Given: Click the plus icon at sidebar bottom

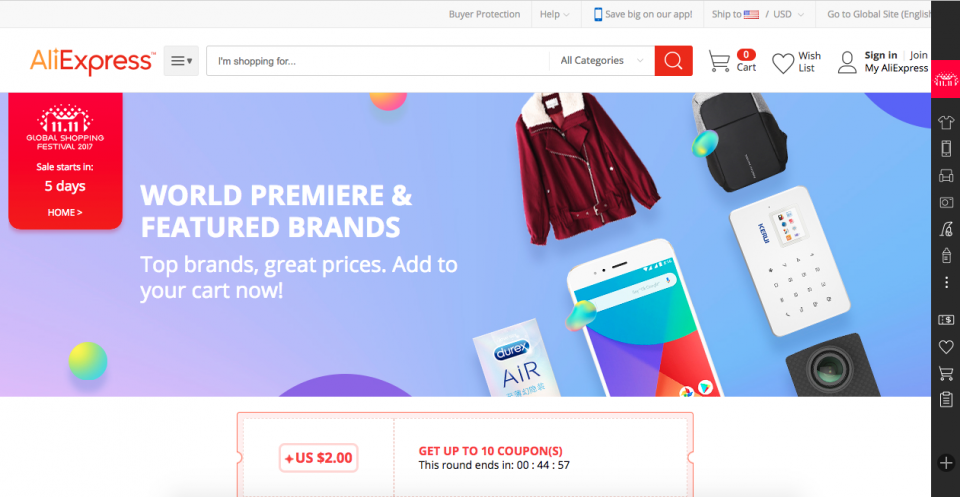Looking at the screenshot, I should point(946,463).
